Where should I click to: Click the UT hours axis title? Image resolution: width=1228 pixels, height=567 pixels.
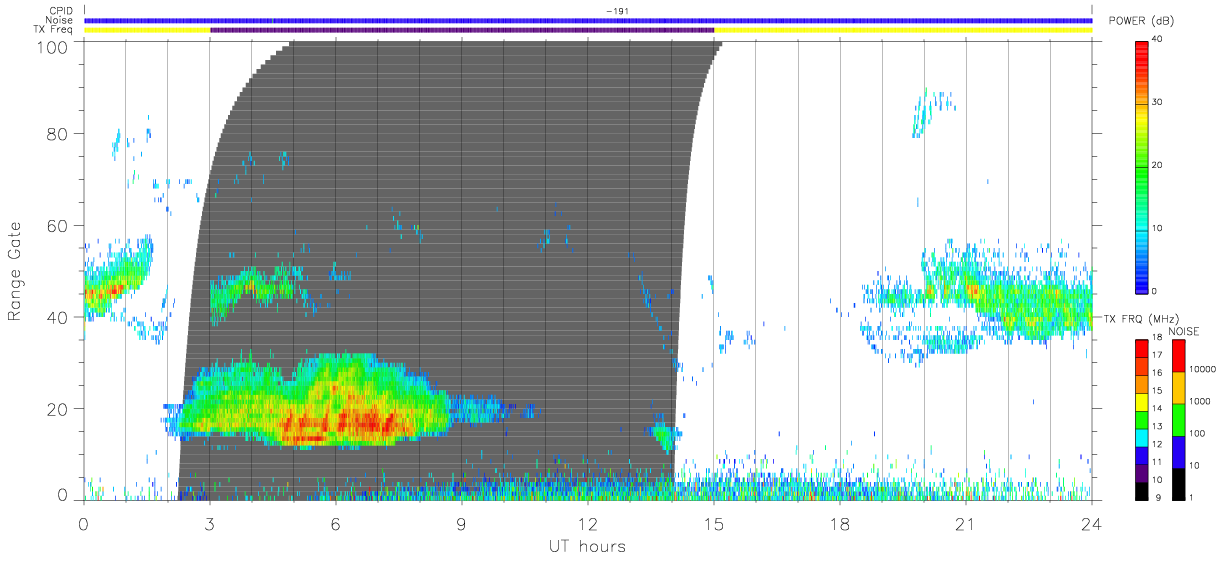[x=587, y=546]
